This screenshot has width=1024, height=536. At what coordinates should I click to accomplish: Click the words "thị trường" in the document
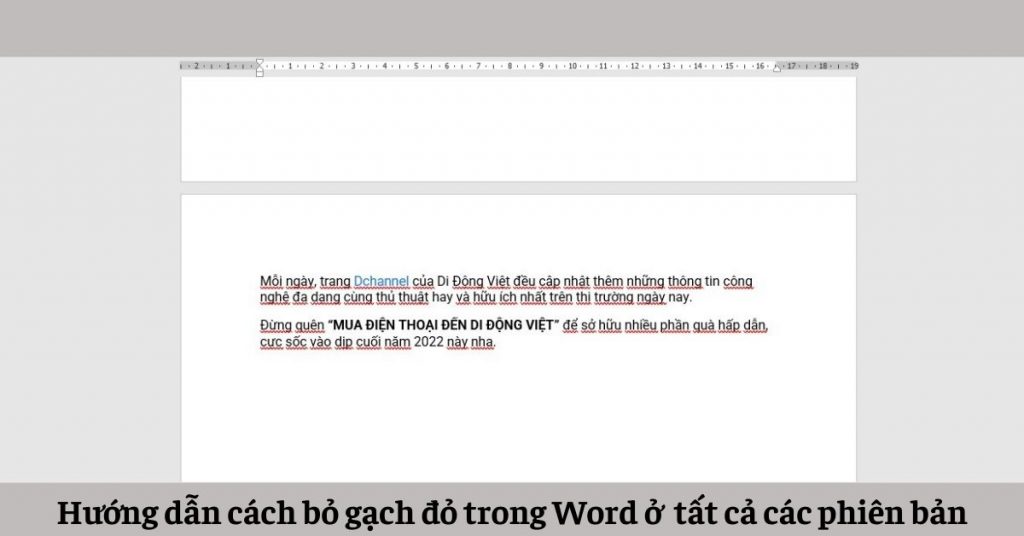pyautogui.click(x=605, y=298)
